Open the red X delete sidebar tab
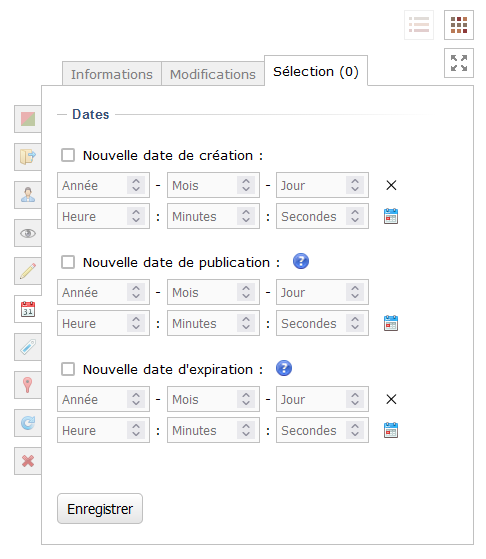This screenshot has width=486, height=559. tap(28, 461)
